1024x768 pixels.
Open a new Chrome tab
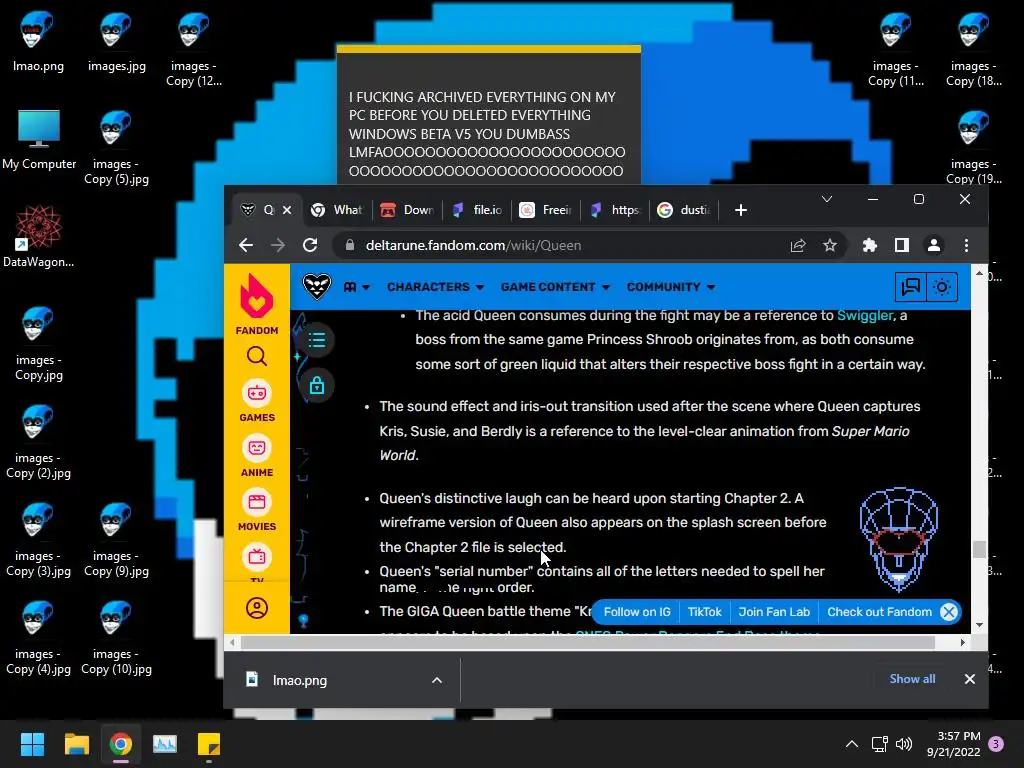(x=741, y=210)
